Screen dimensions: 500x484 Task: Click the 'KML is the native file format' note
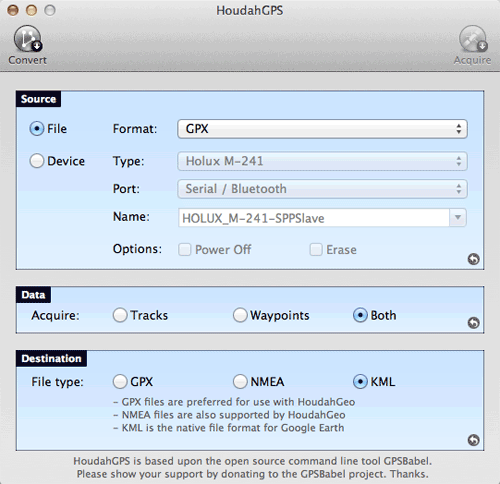click(229, 428)
